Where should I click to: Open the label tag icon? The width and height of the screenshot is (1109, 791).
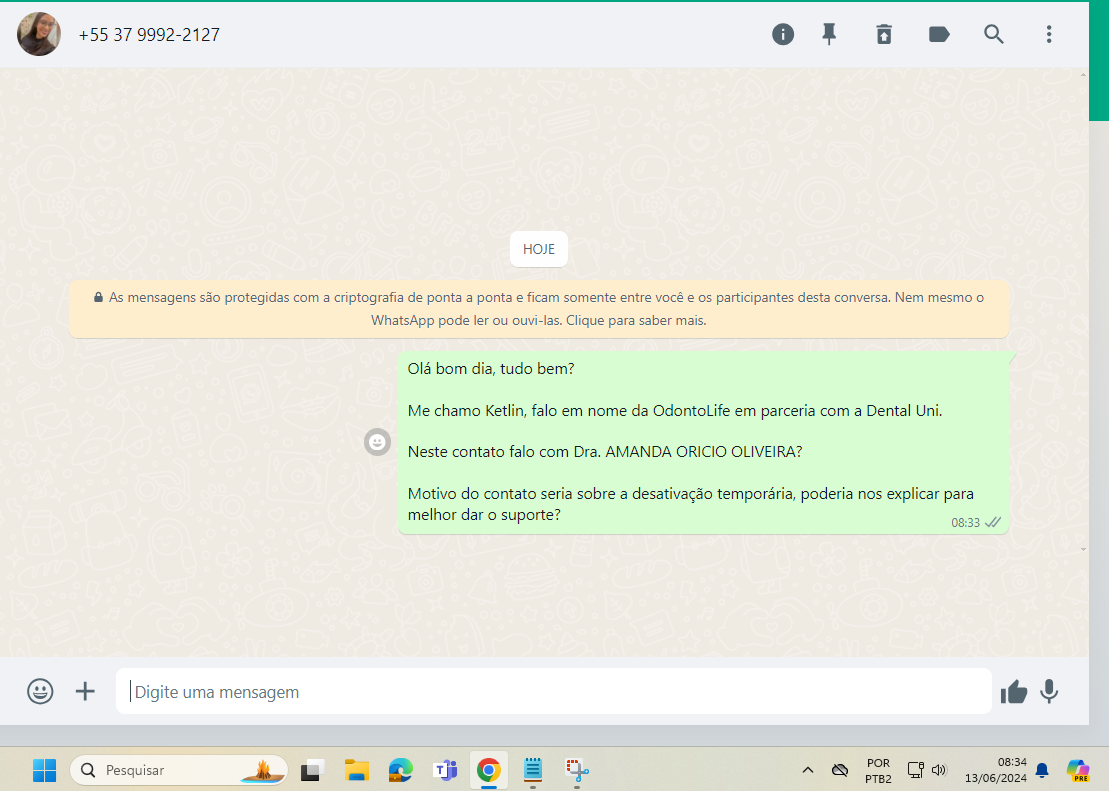(x=939, y=34)
